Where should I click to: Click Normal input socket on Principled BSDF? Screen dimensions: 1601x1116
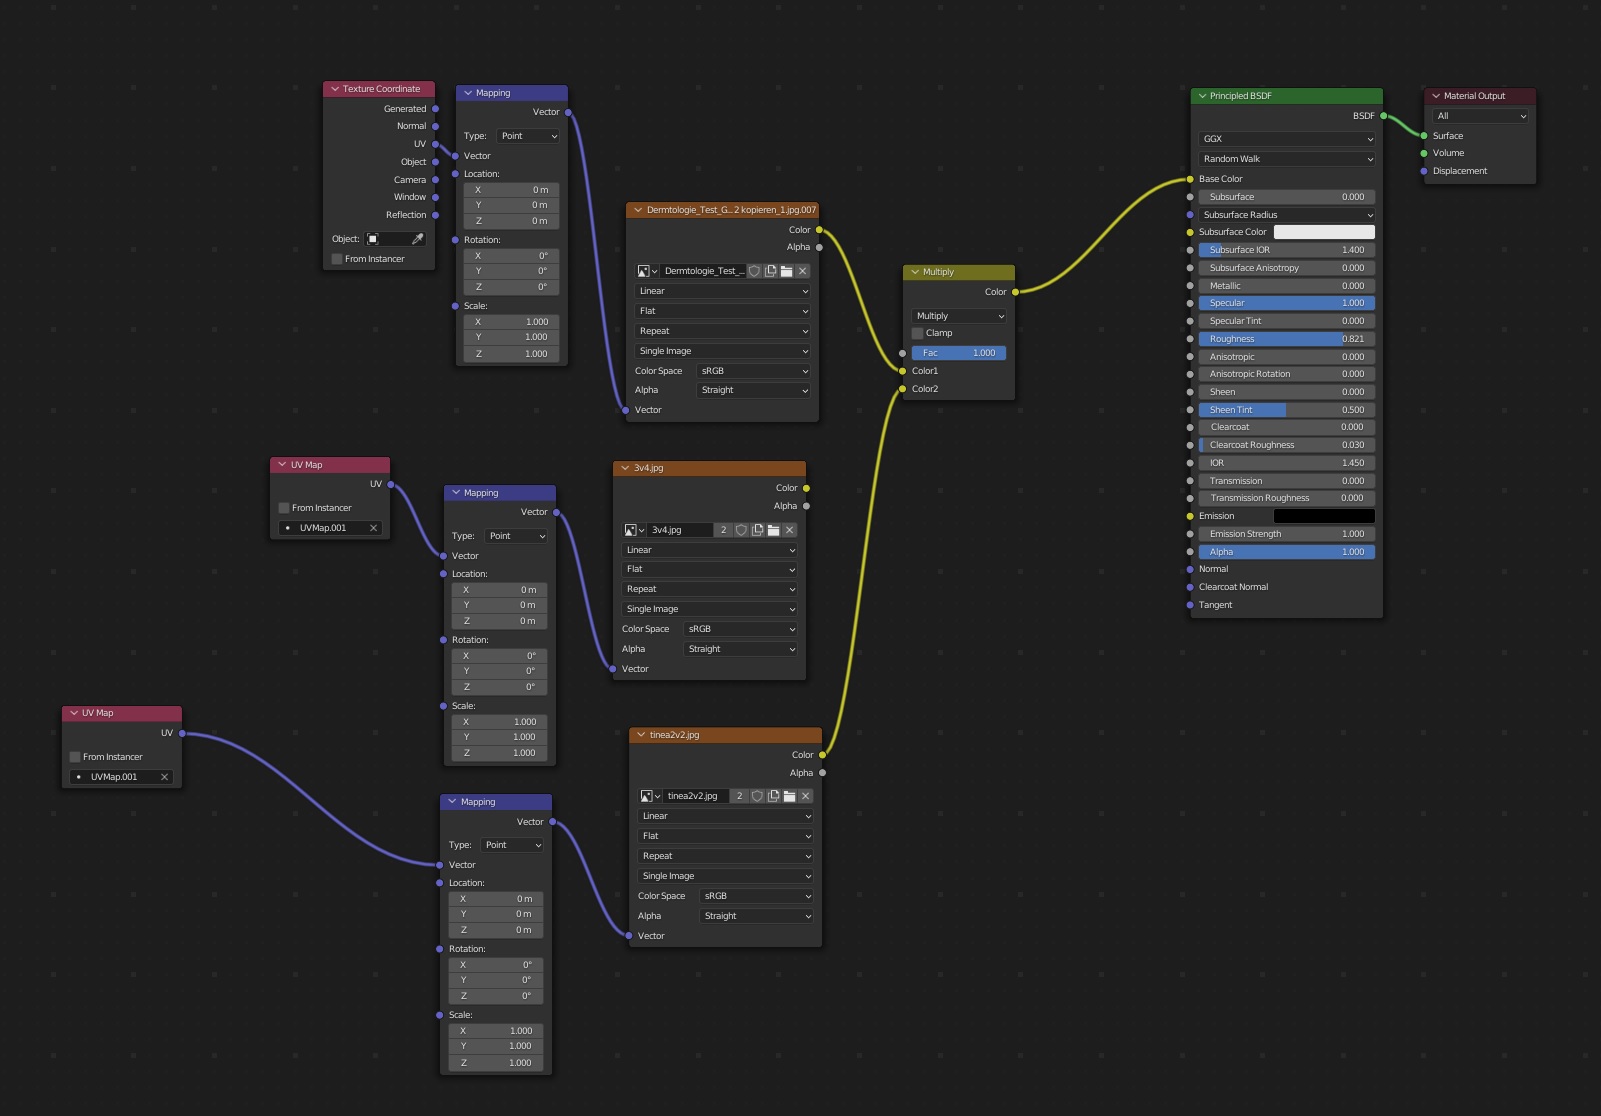coord(1190,569)
